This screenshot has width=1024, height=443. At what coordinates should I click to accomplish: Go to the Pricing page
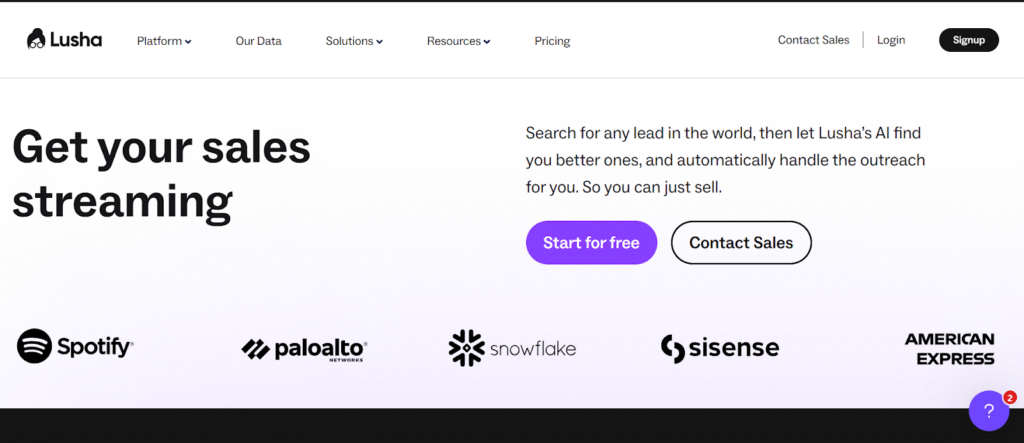coord(552,41)
